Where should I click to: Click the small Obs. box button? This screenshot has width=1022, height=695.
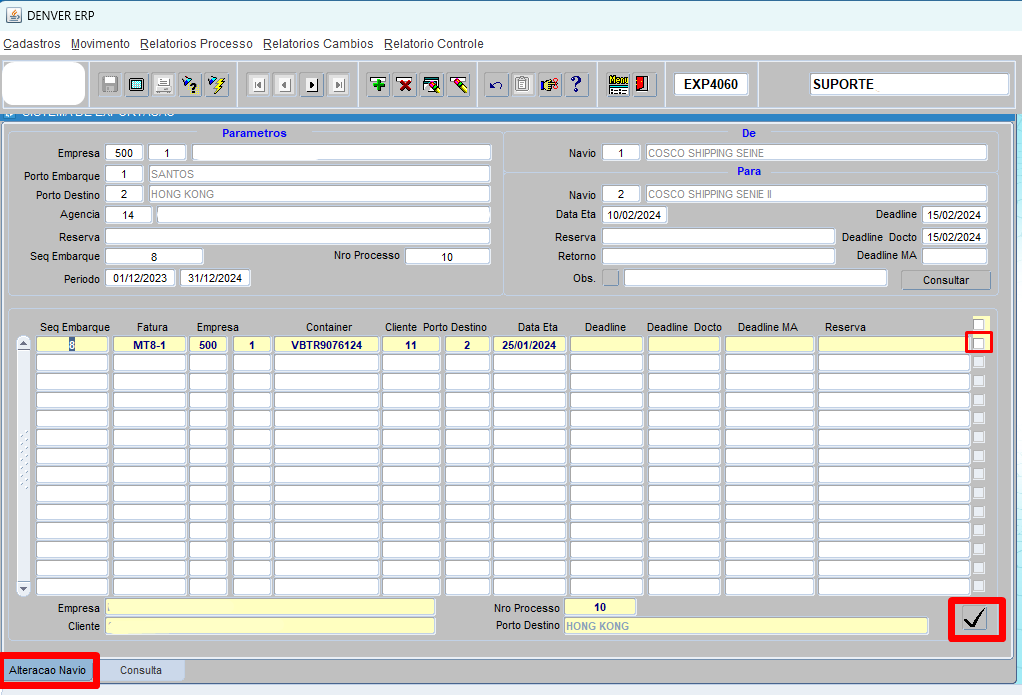[611, 278]
